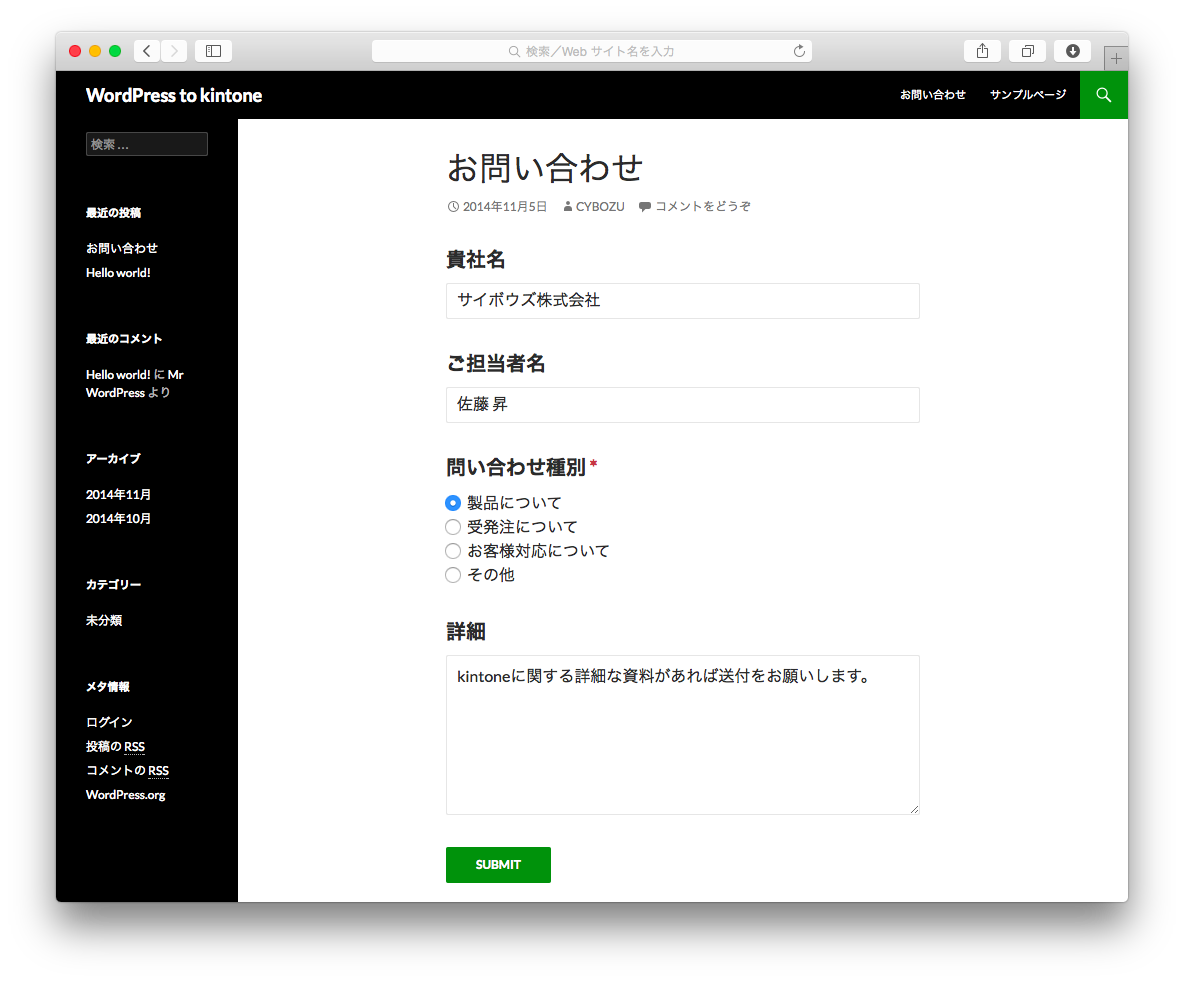Open the Mr WordPress commenter link
This screenshot has height=982, width=1184.
click(134, 384)
